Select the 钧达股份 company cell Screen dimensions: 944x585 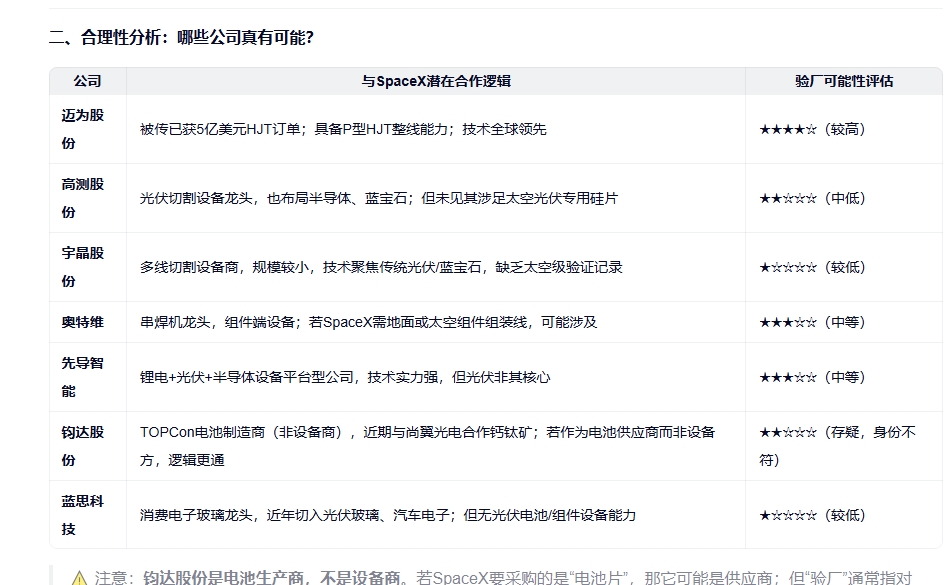tap(88, 446)
